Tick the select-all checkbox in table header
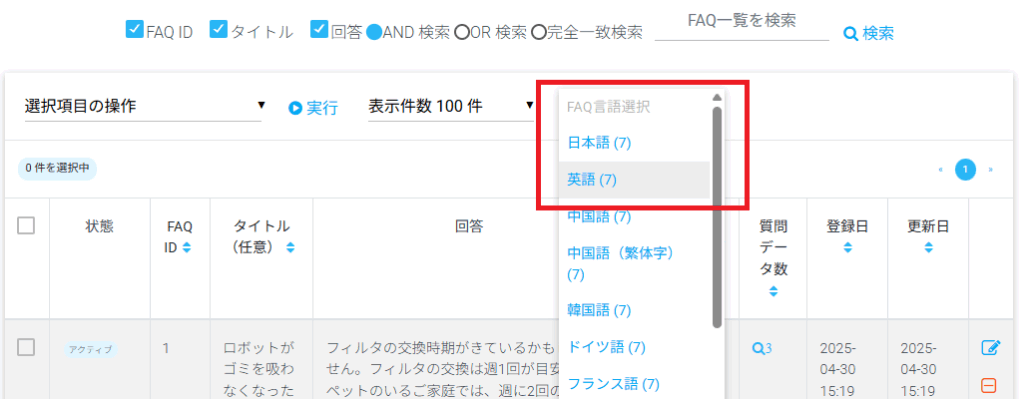 pyautogui.click(x=26, y=226)
